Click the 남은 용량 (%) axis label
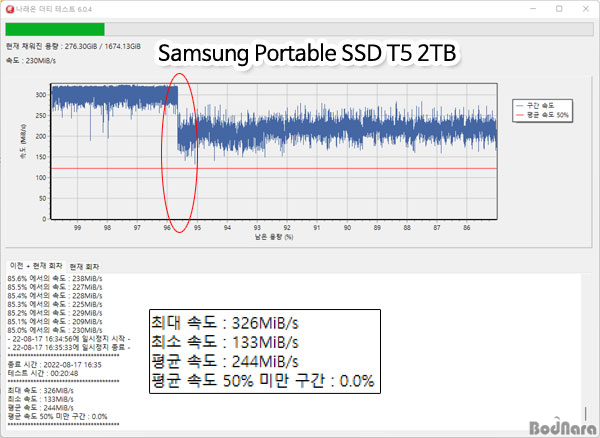 pos(274,238)
